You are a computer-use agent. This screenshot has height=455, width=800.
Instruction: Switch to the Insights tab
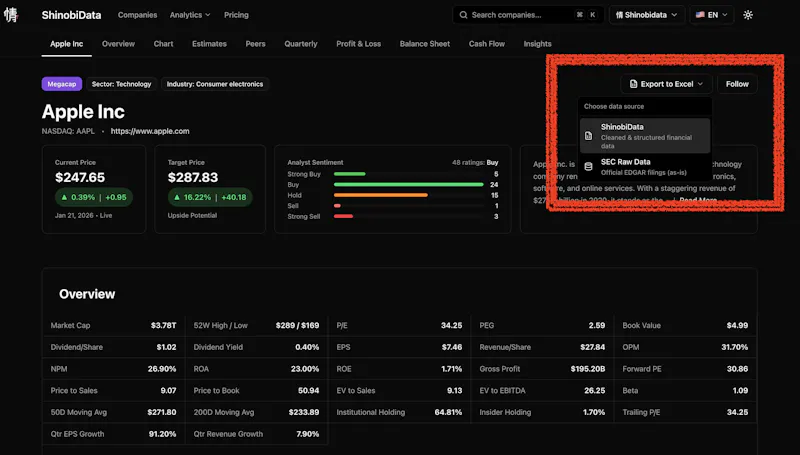point(537,44)
